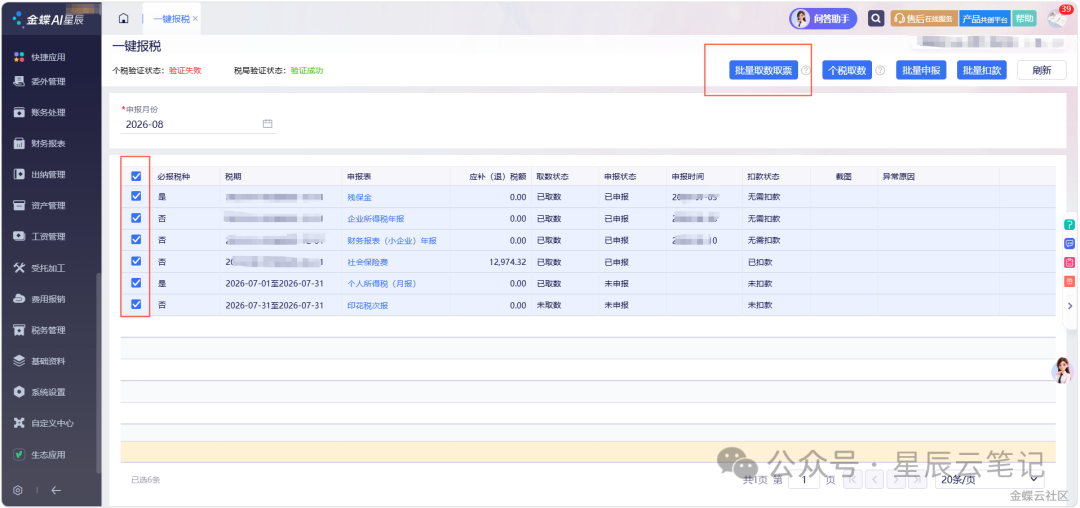The width and height of the screenshot is (1080, 508).
Task: Click 批量扣款 button
Action: tap(982, 70)
